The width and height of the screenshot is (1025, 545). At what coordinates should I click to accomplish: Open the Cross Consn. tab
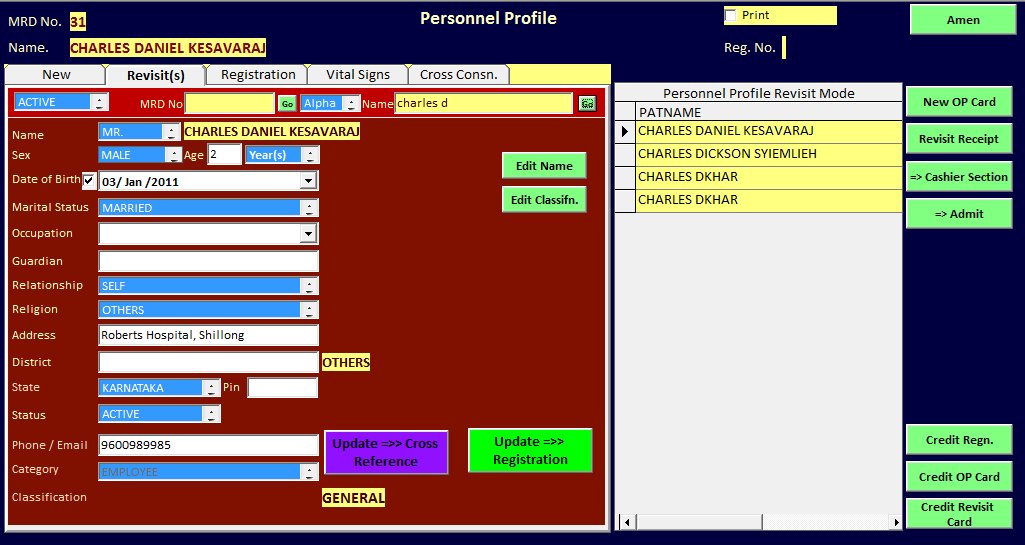[x=458, y=74]
